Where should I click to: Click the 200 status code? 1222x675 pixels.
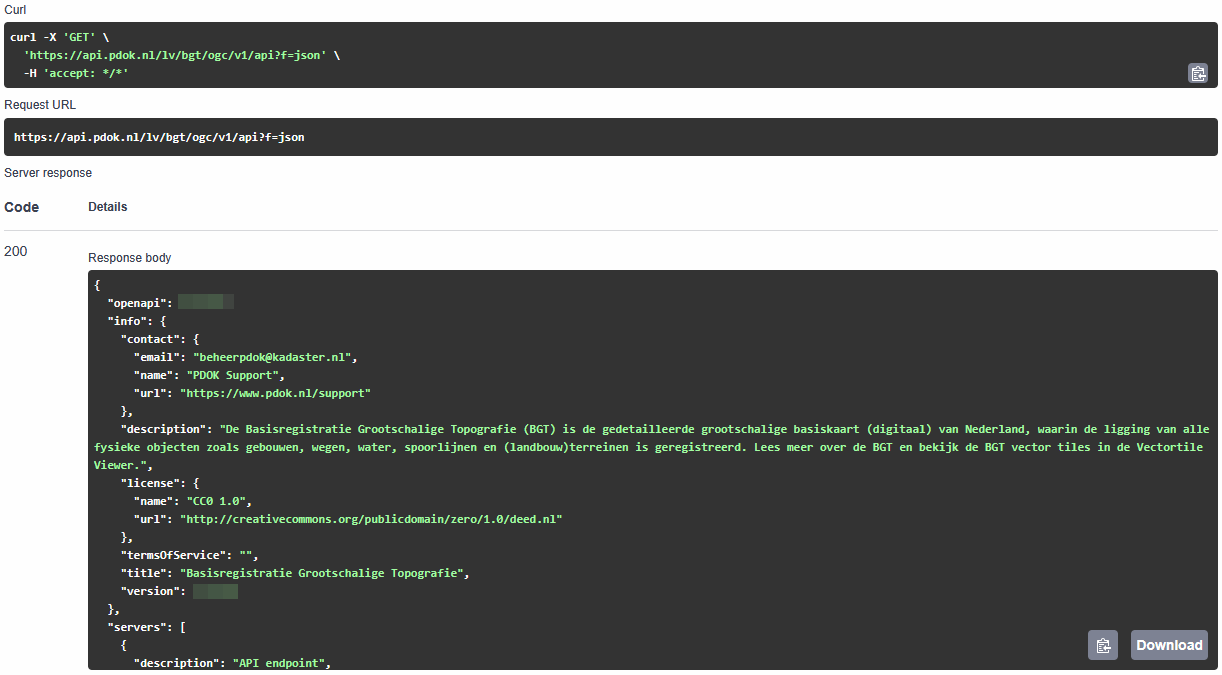[15, 251]
